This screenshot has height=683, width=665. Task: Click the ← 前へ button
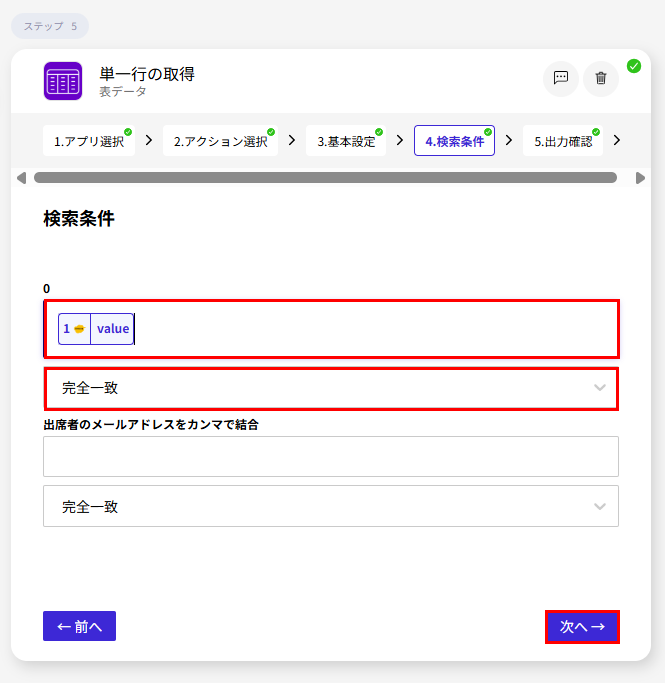[79, 626]
